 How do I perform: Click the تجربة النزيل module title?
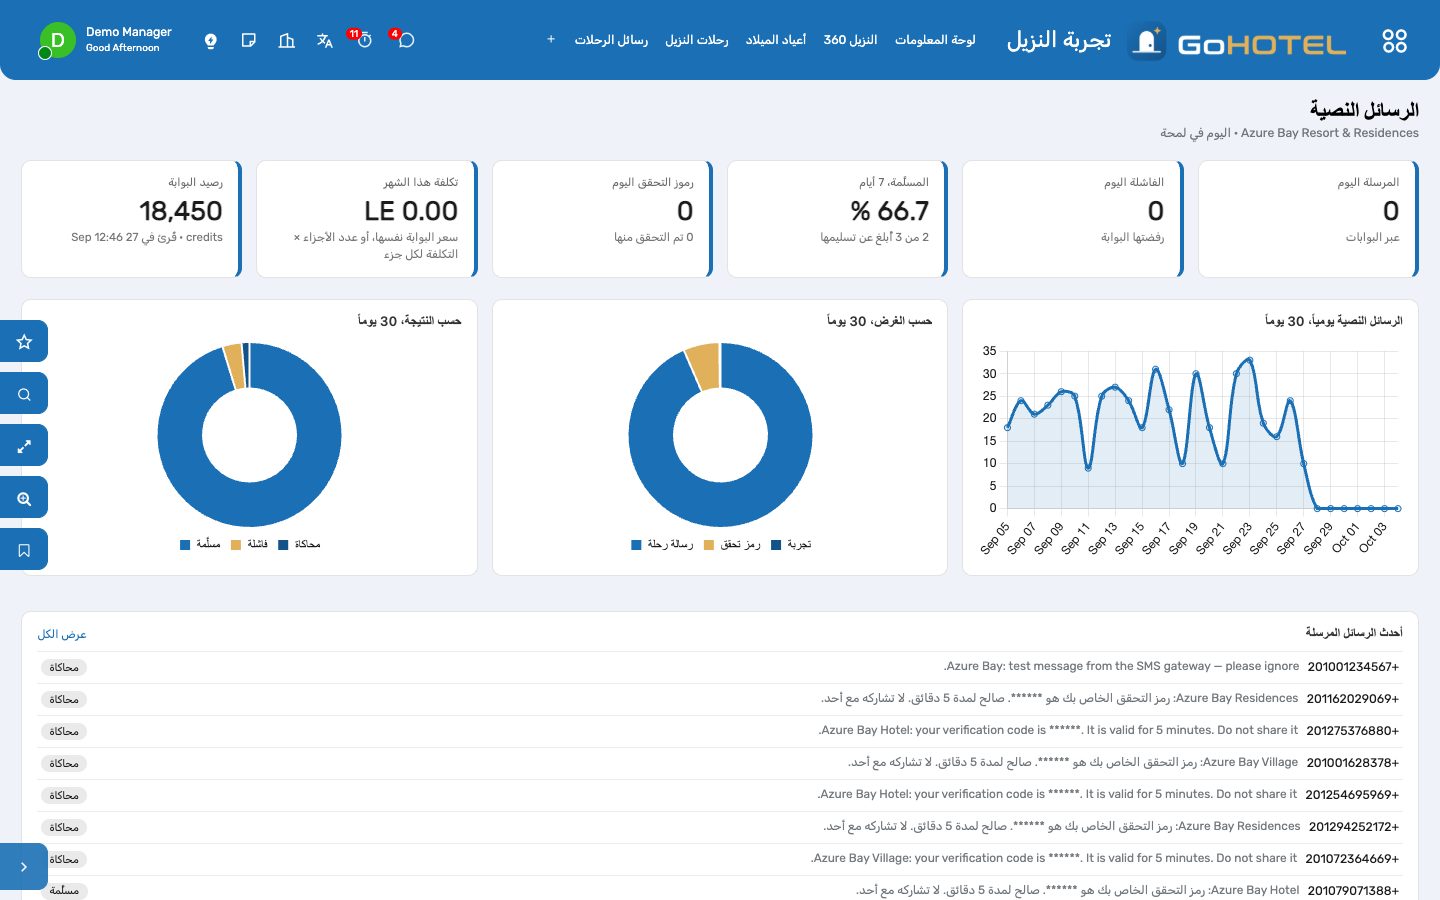[x=1059, y=40]
